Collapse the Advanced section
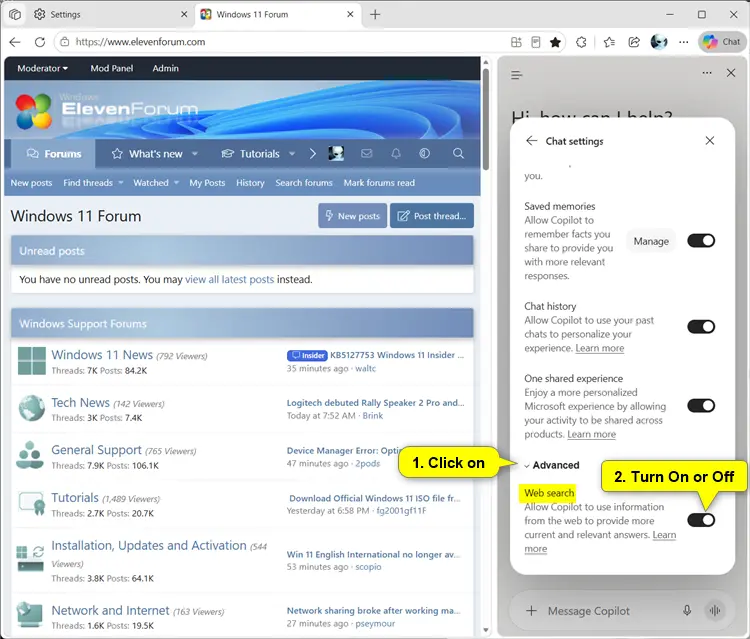The height and width of the screenshot is (639, 750). point(551,465)
